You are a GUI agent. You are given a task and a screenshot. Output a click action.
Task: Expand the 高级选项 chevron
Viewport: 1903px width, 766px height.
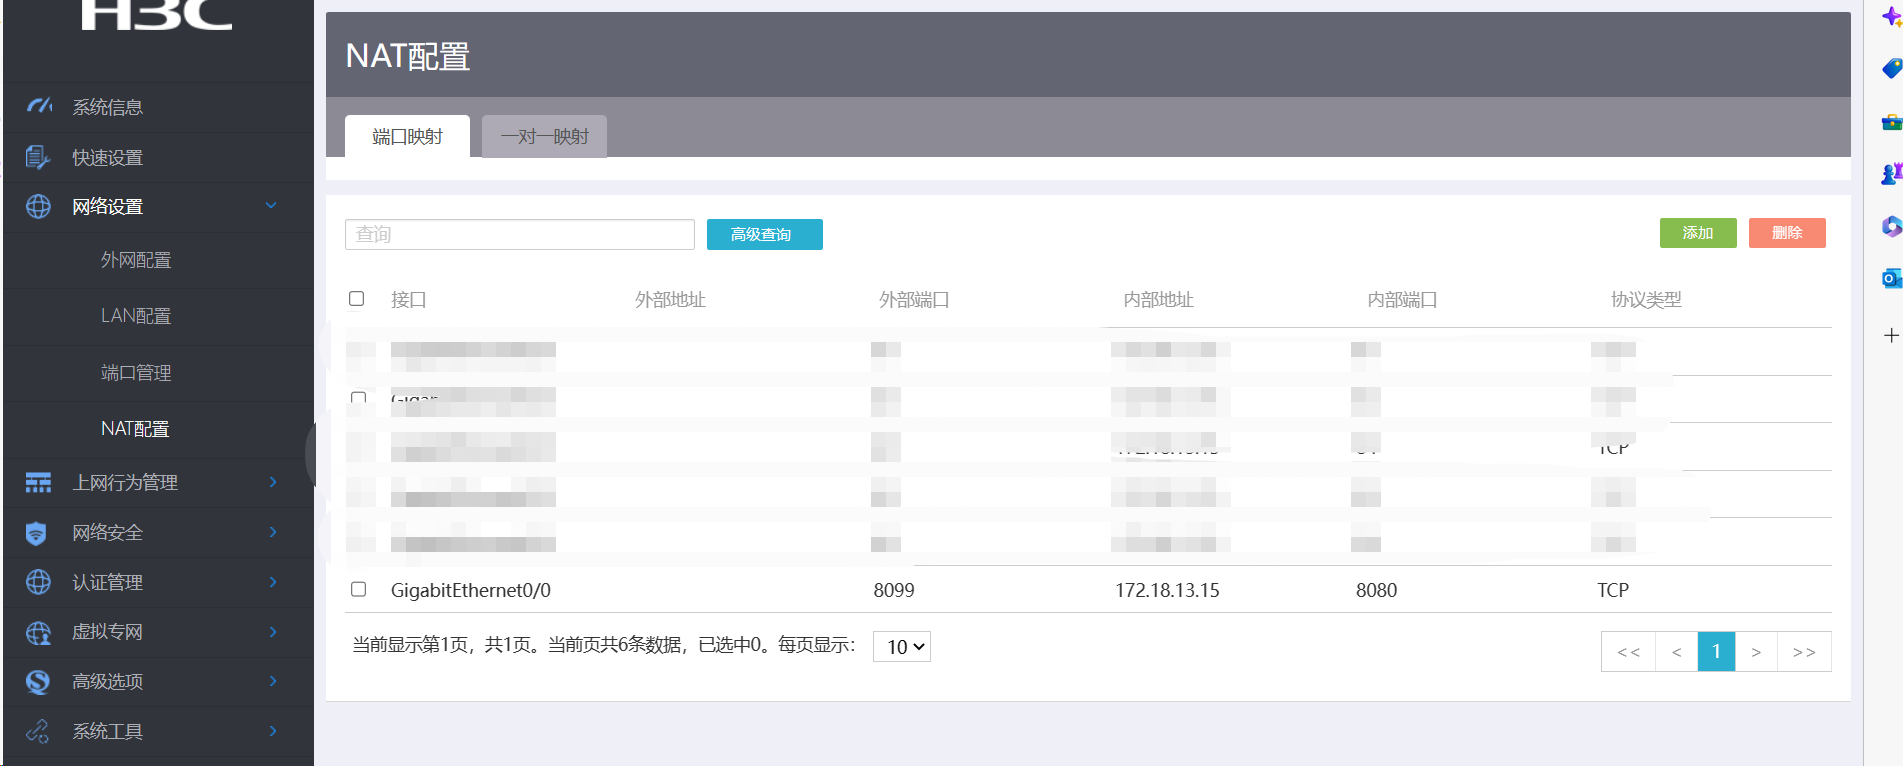273,681
